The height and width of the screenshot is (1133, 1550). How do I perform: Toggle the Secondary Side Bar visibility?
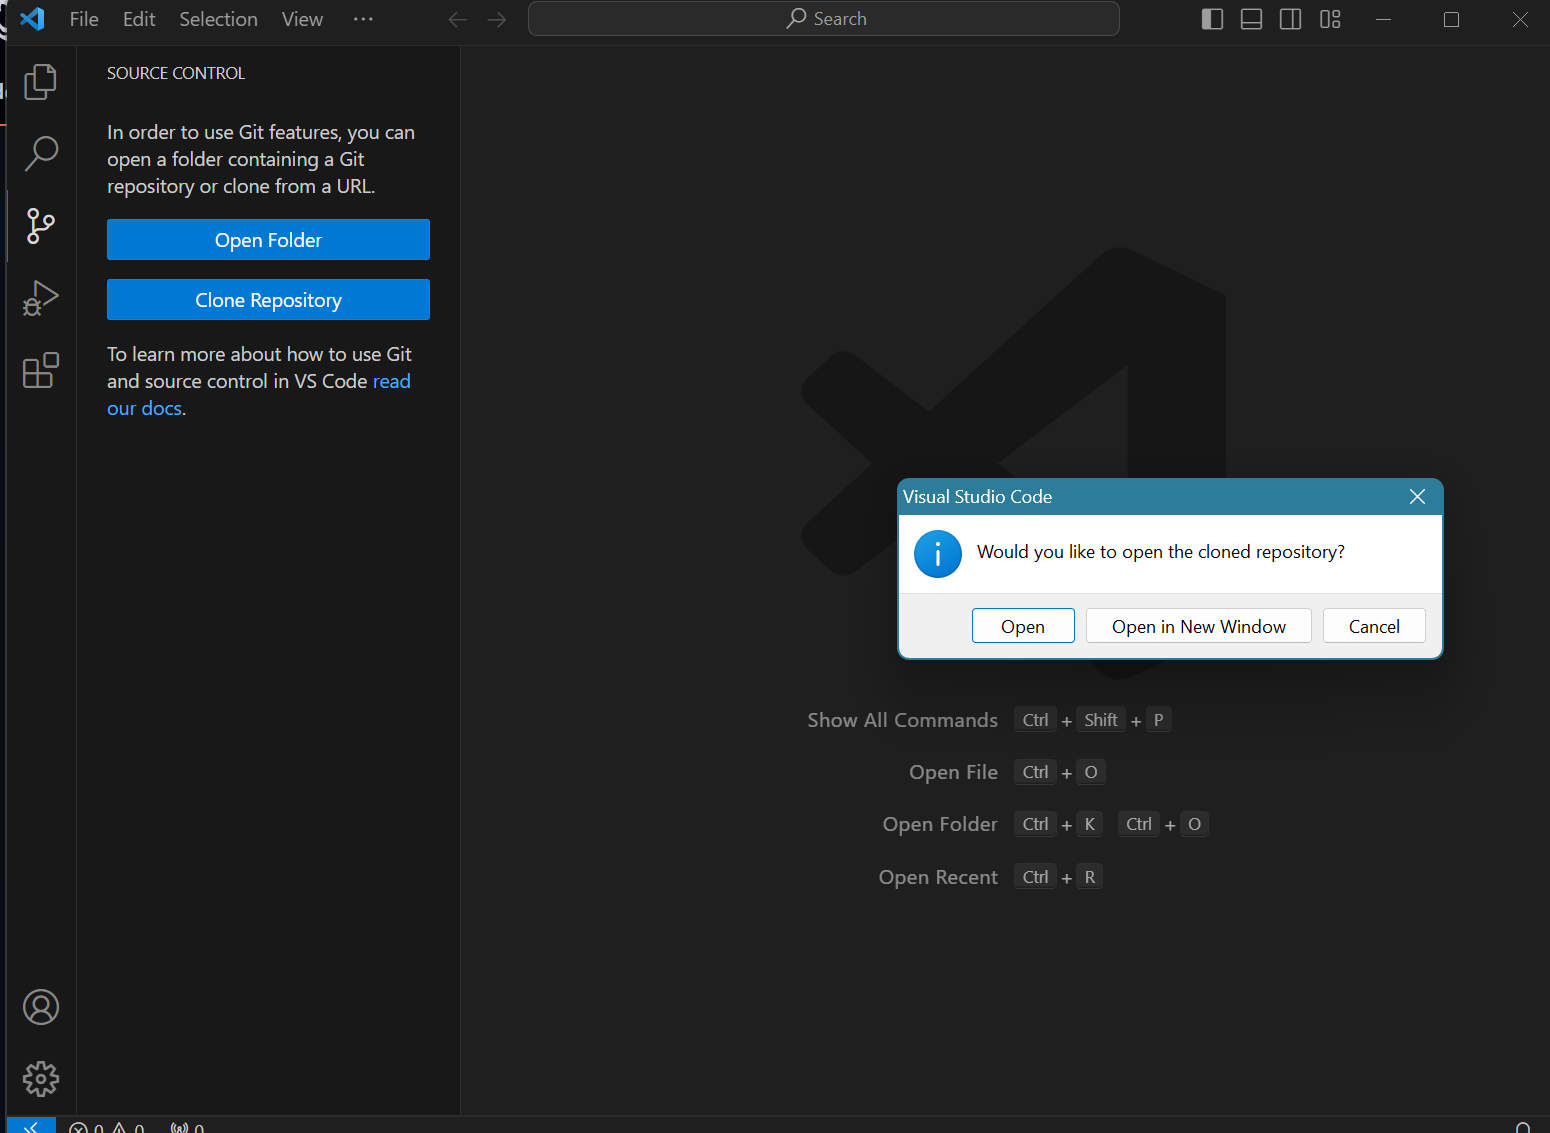click(x=1290, y=19)
